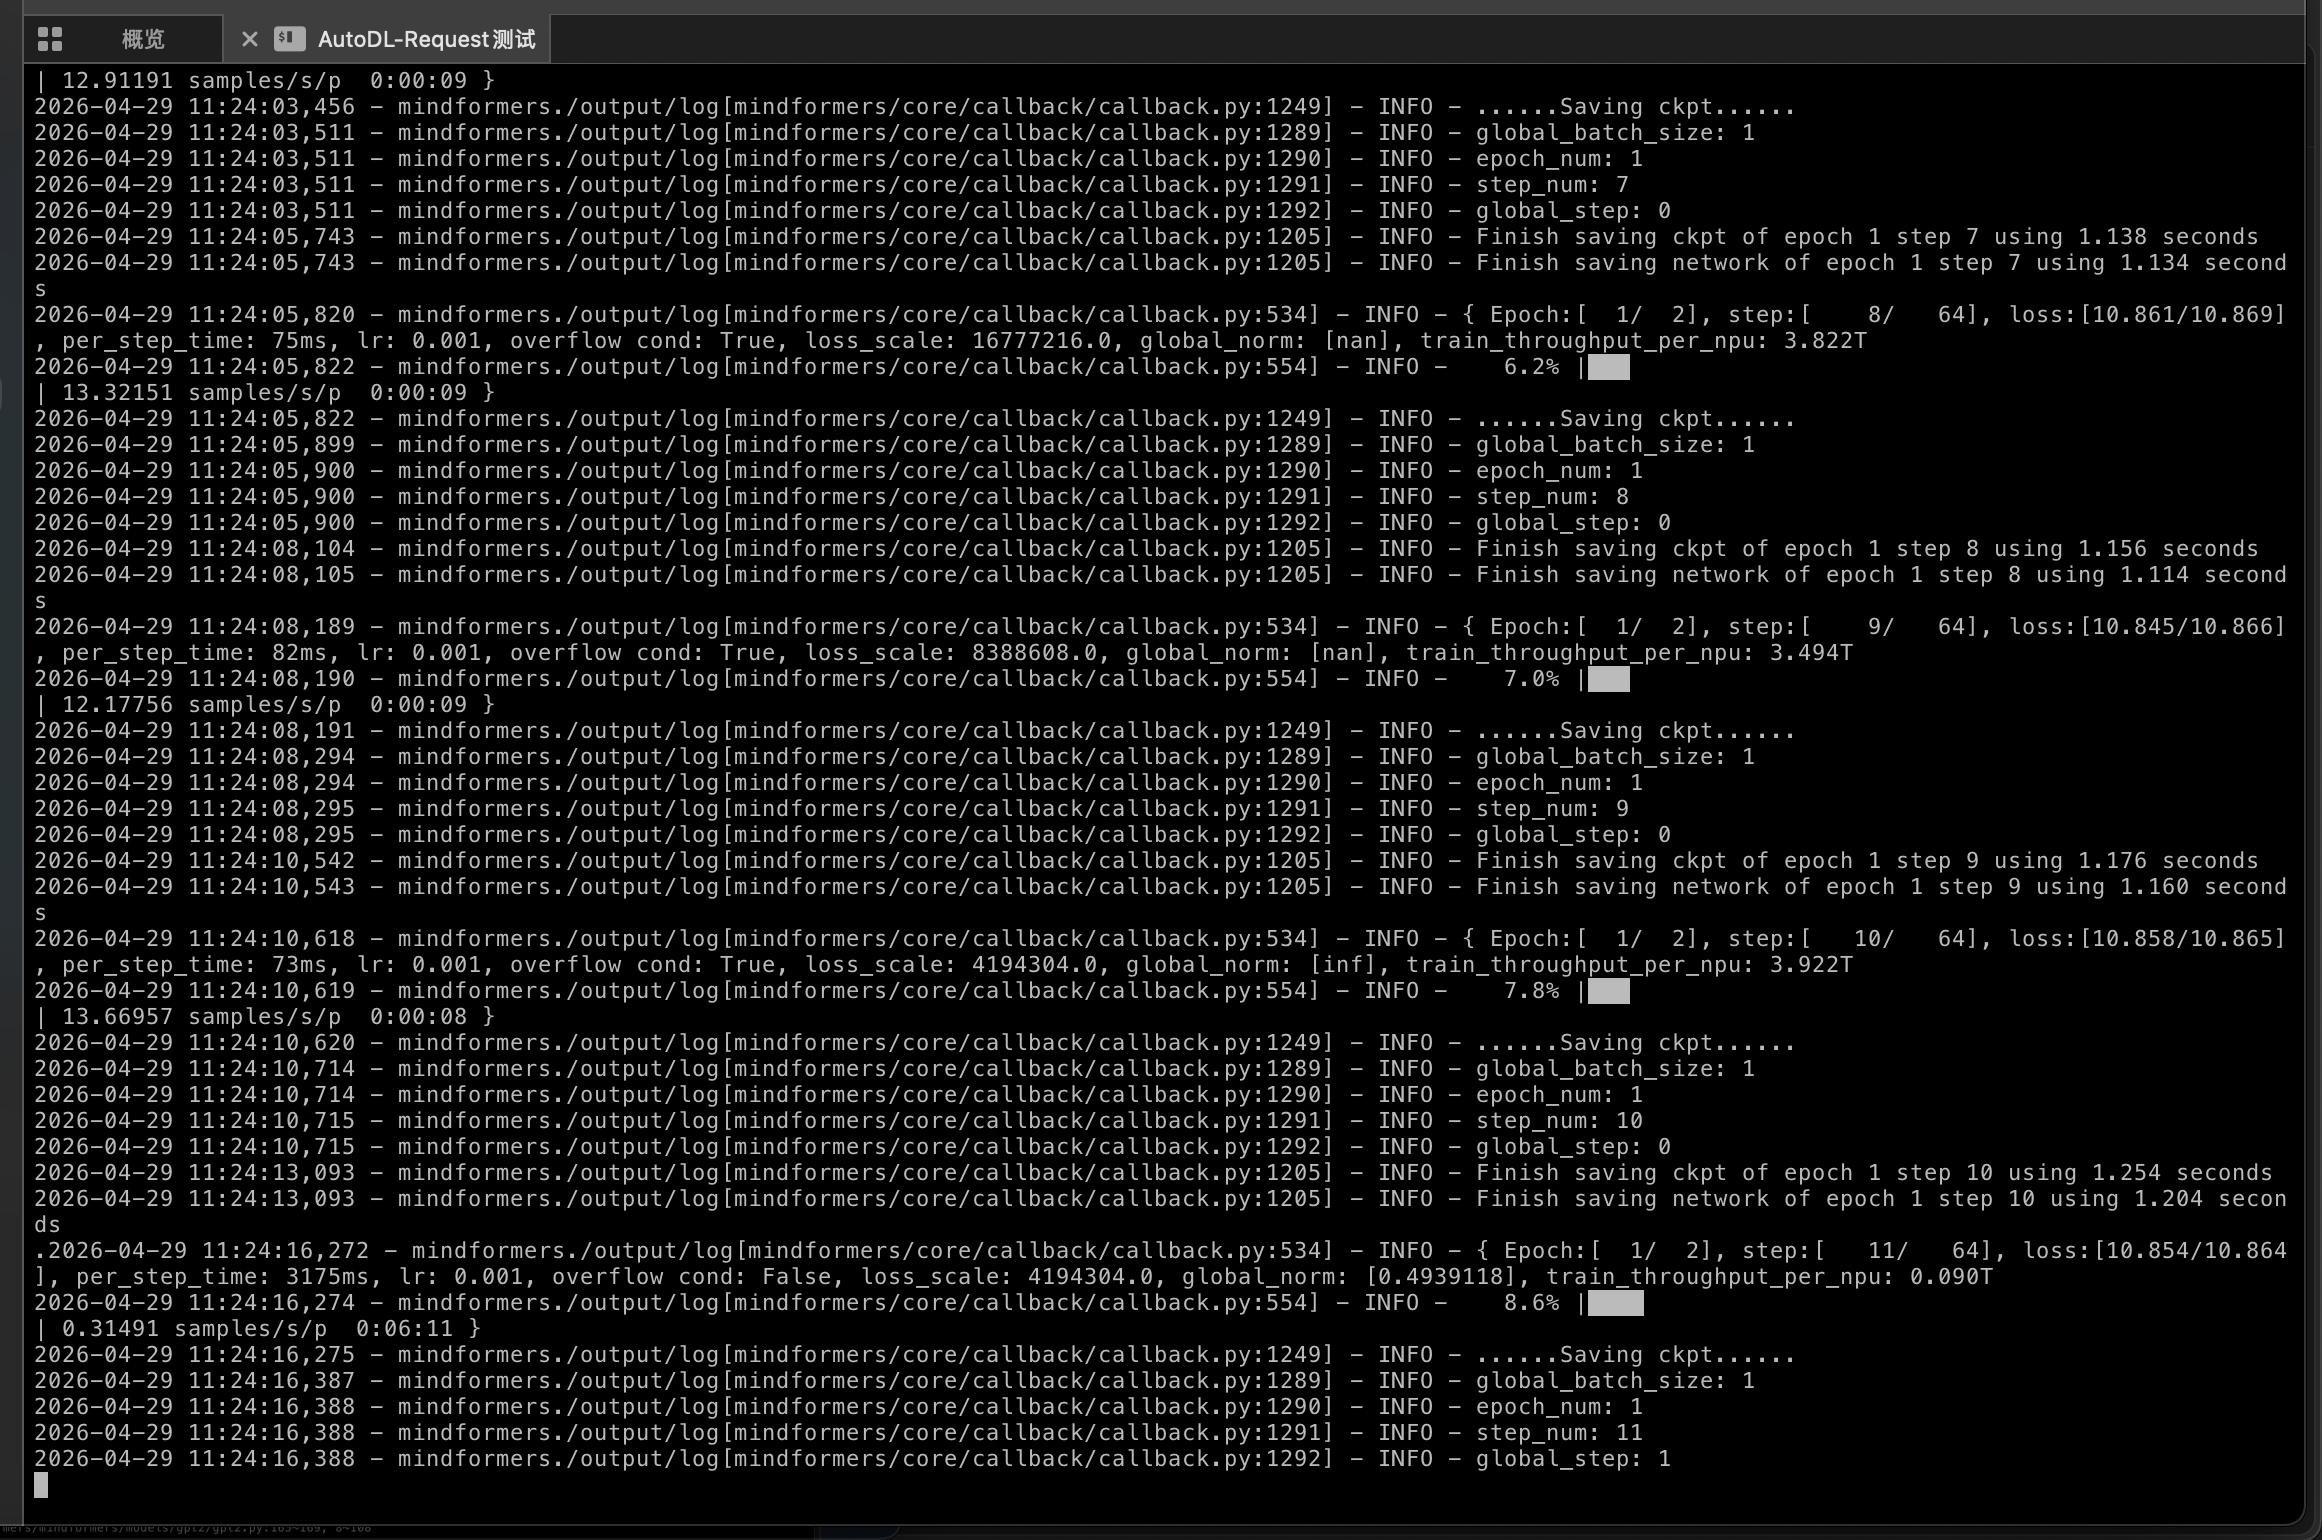Click the '13.66957 samples/s/p' line

point(200,1017)
